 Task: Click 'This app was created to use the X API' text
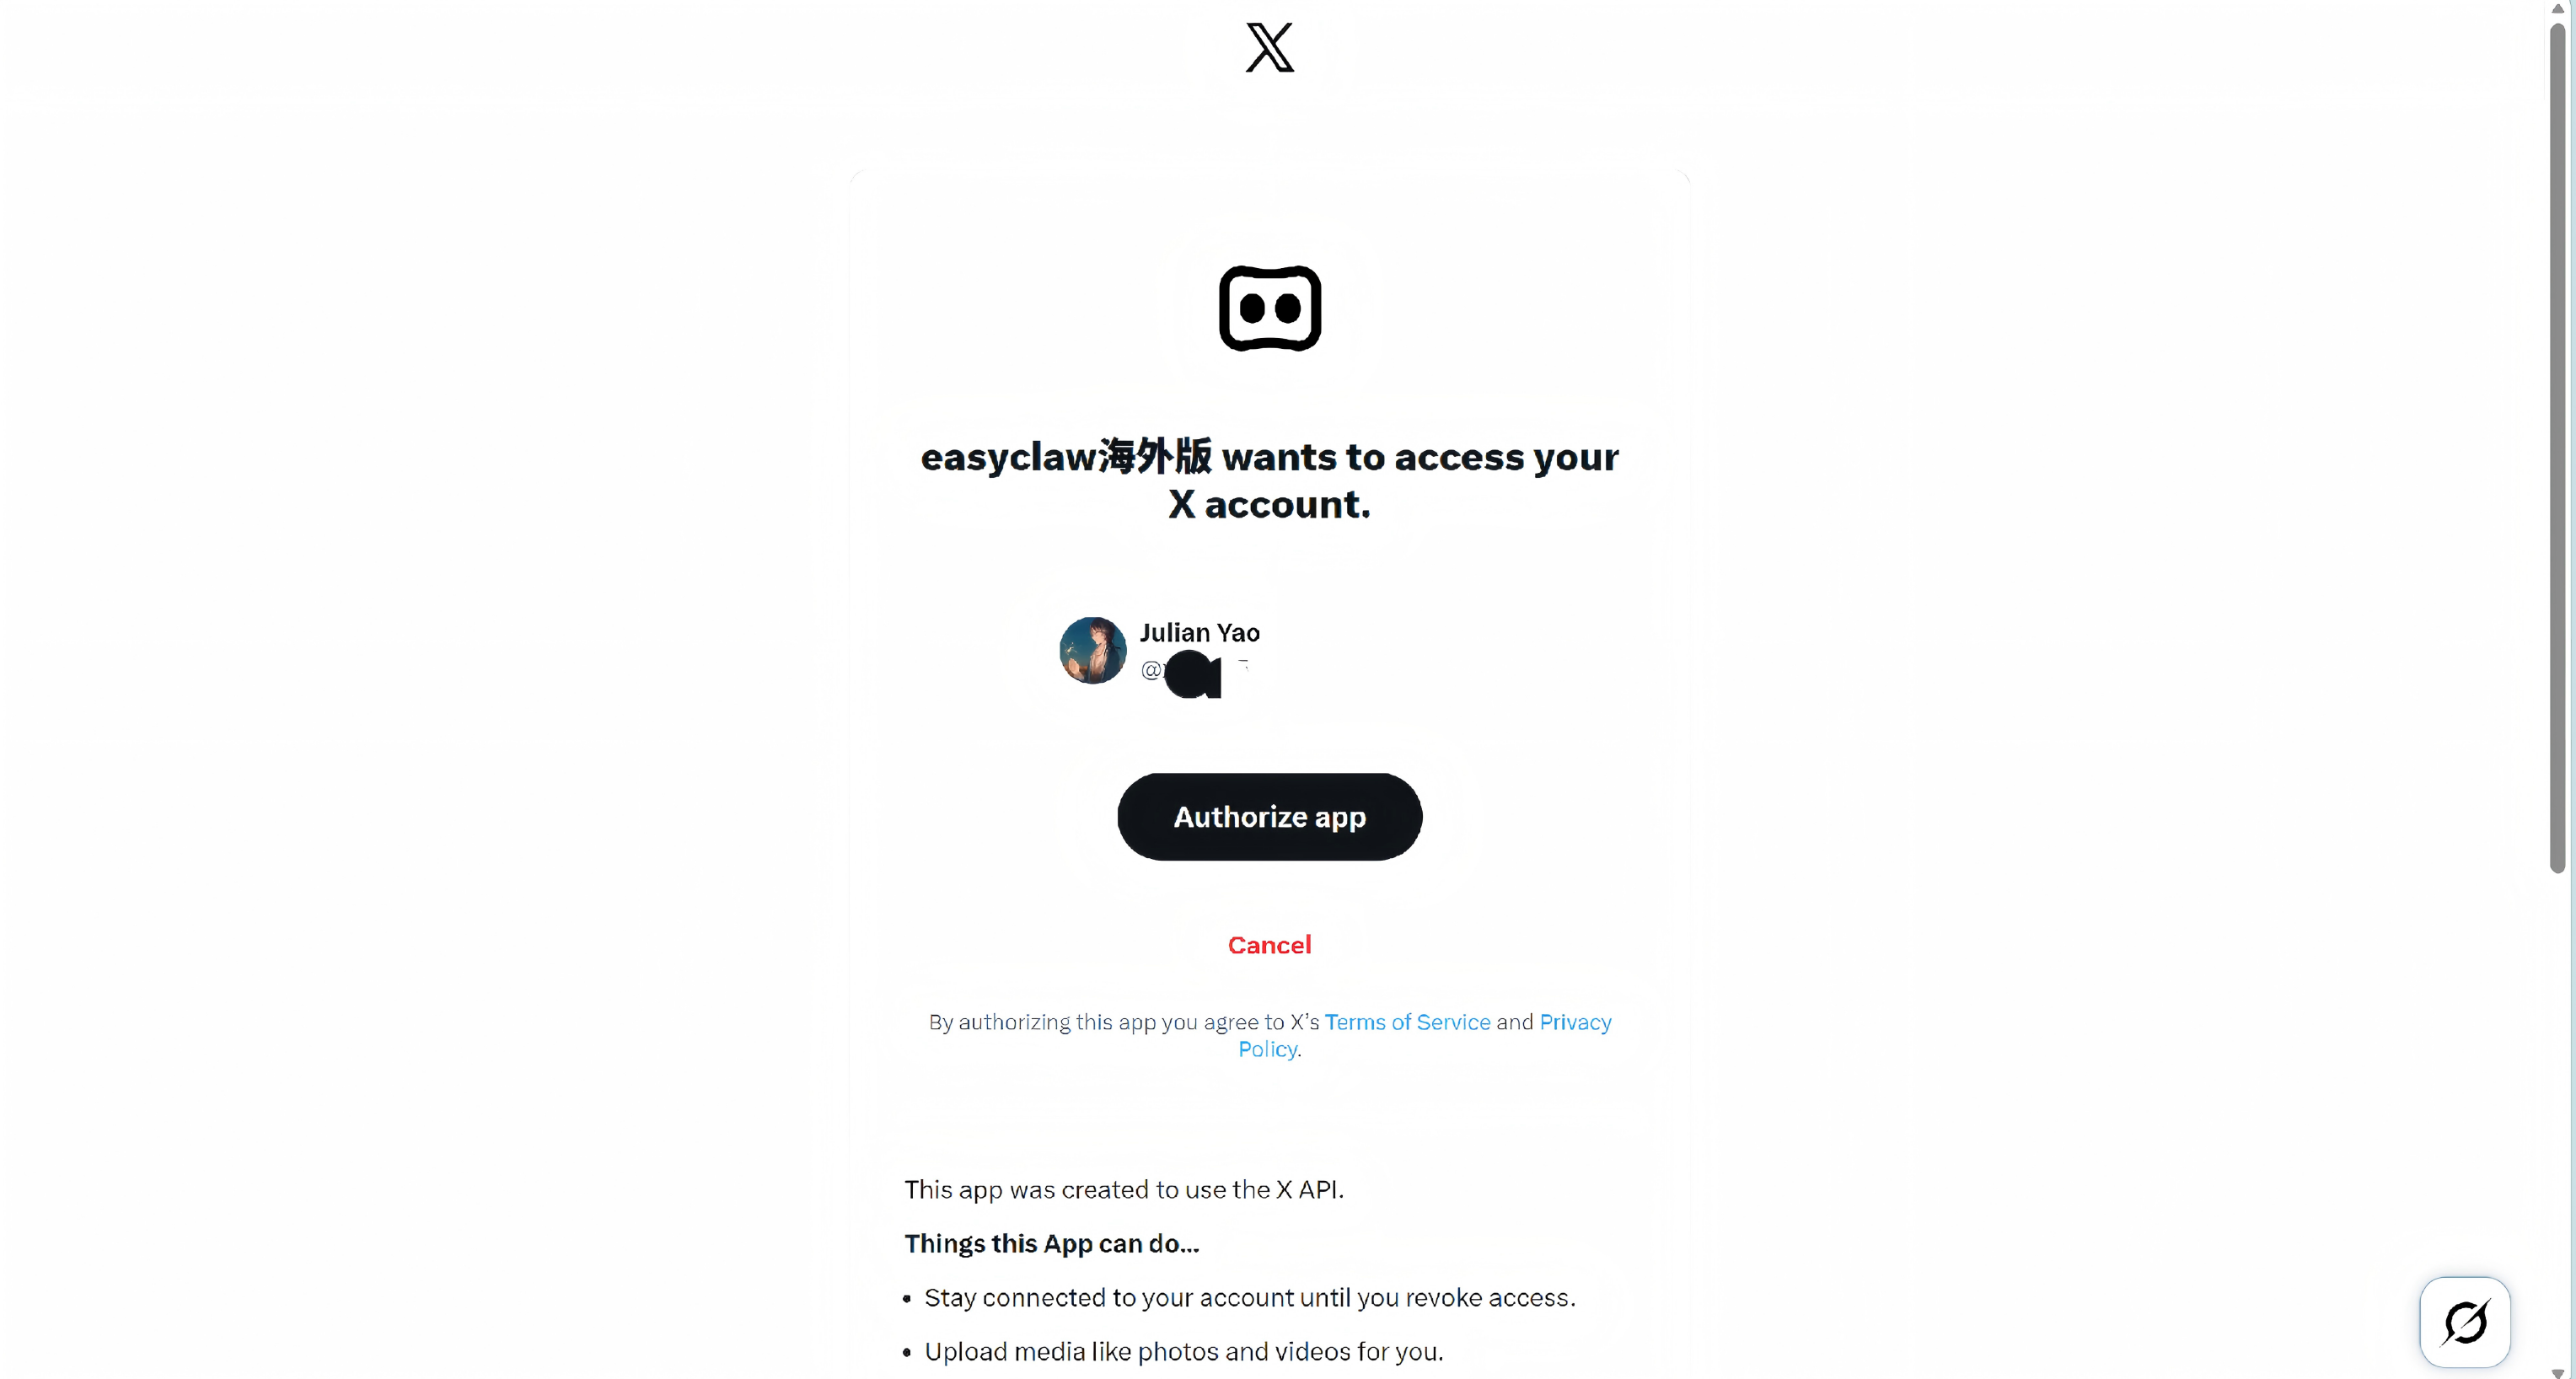click(x=1124, y=1189)
